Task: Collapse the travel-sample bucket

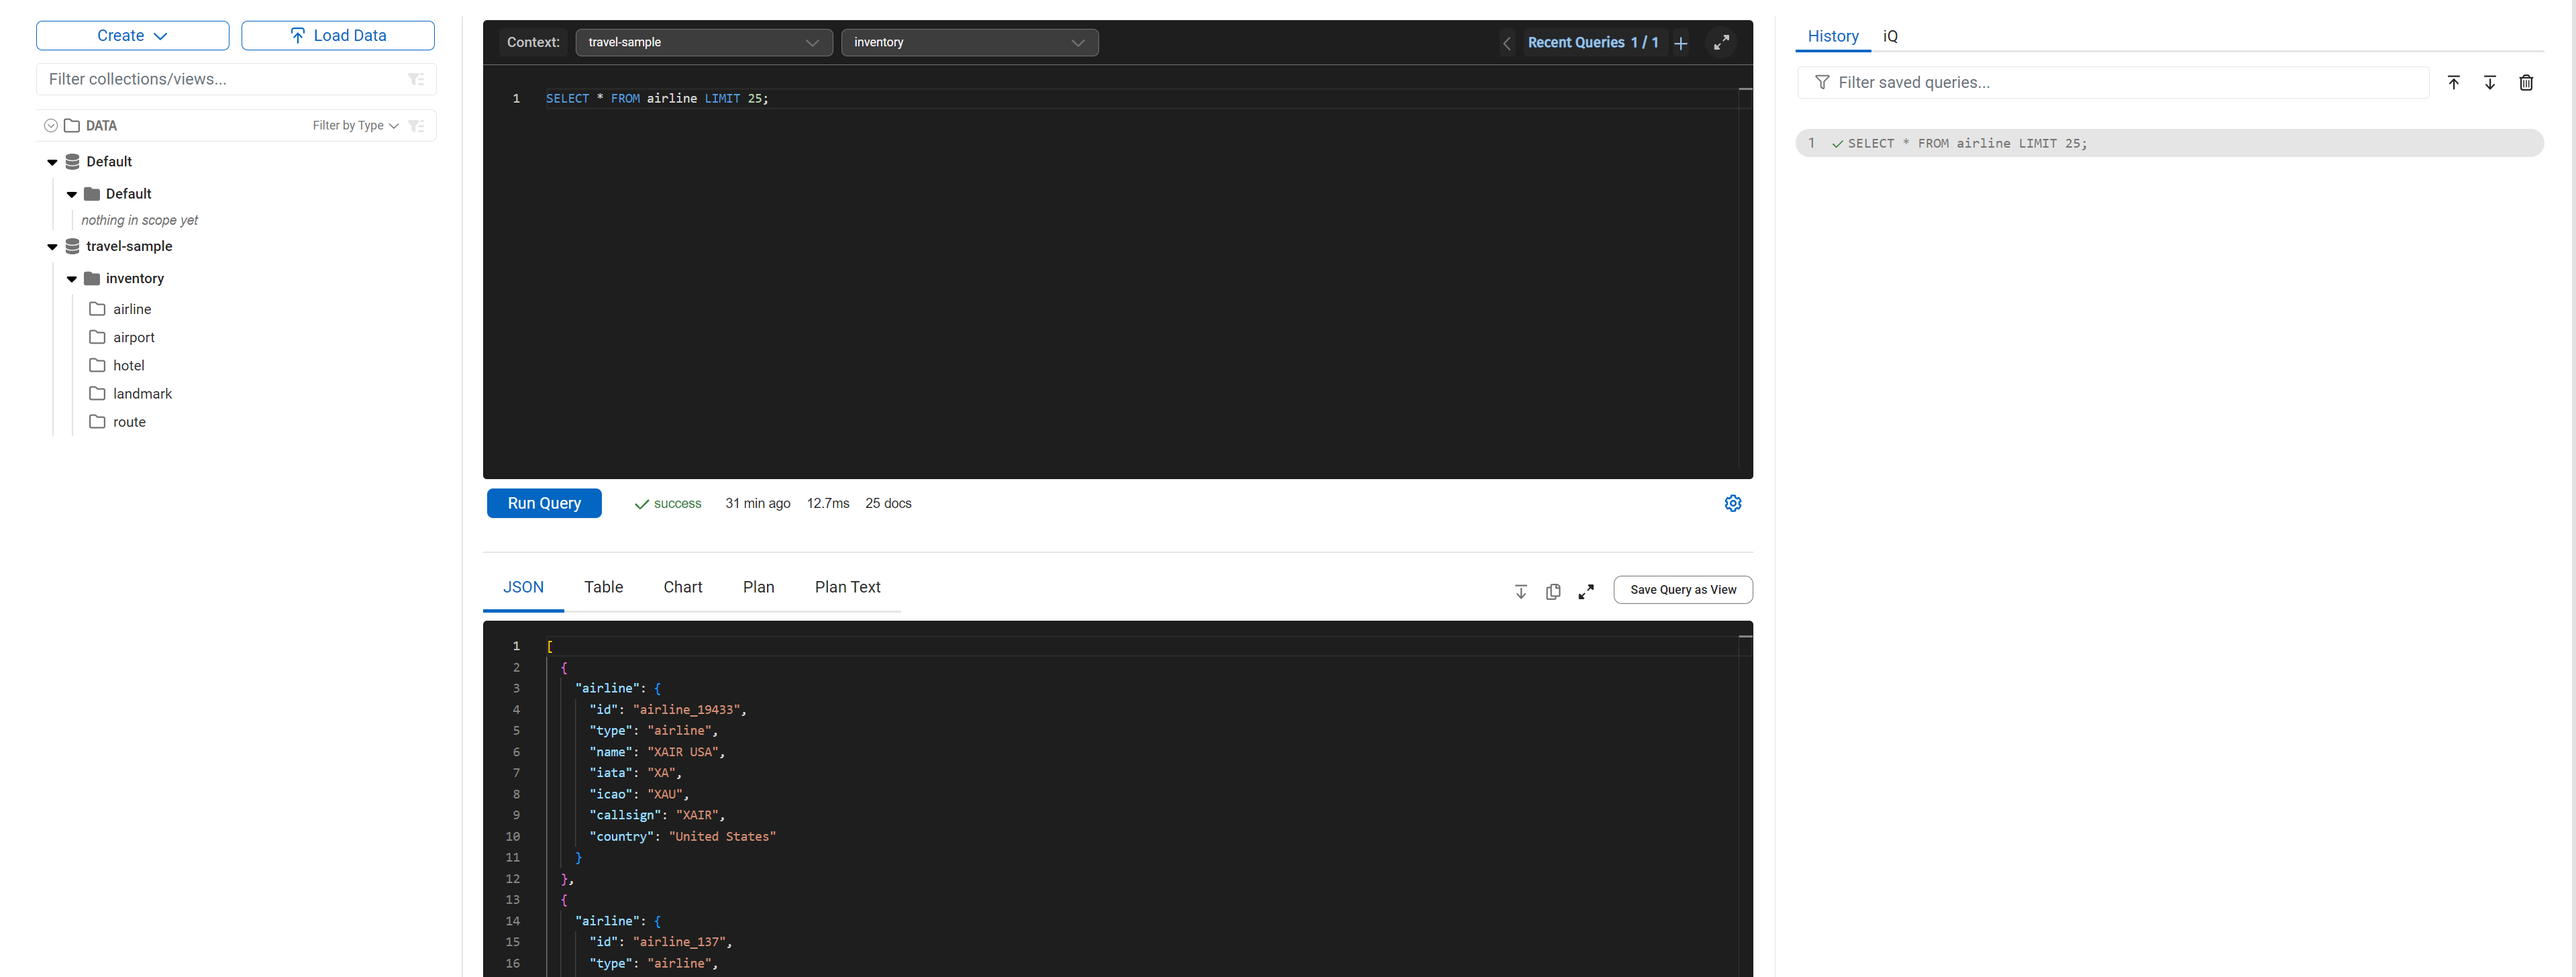Action: 52,246
